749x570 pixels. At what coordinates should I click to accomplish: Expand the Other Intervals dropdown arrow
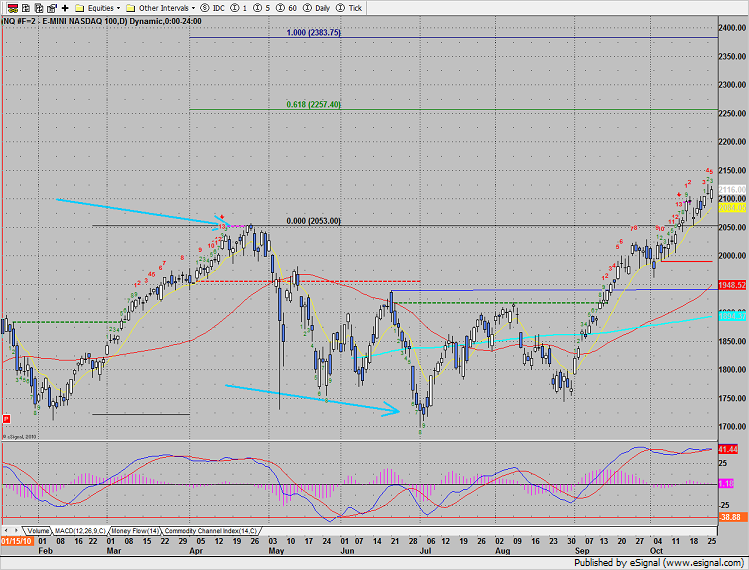pyautogui.click(x=193, y=8)
